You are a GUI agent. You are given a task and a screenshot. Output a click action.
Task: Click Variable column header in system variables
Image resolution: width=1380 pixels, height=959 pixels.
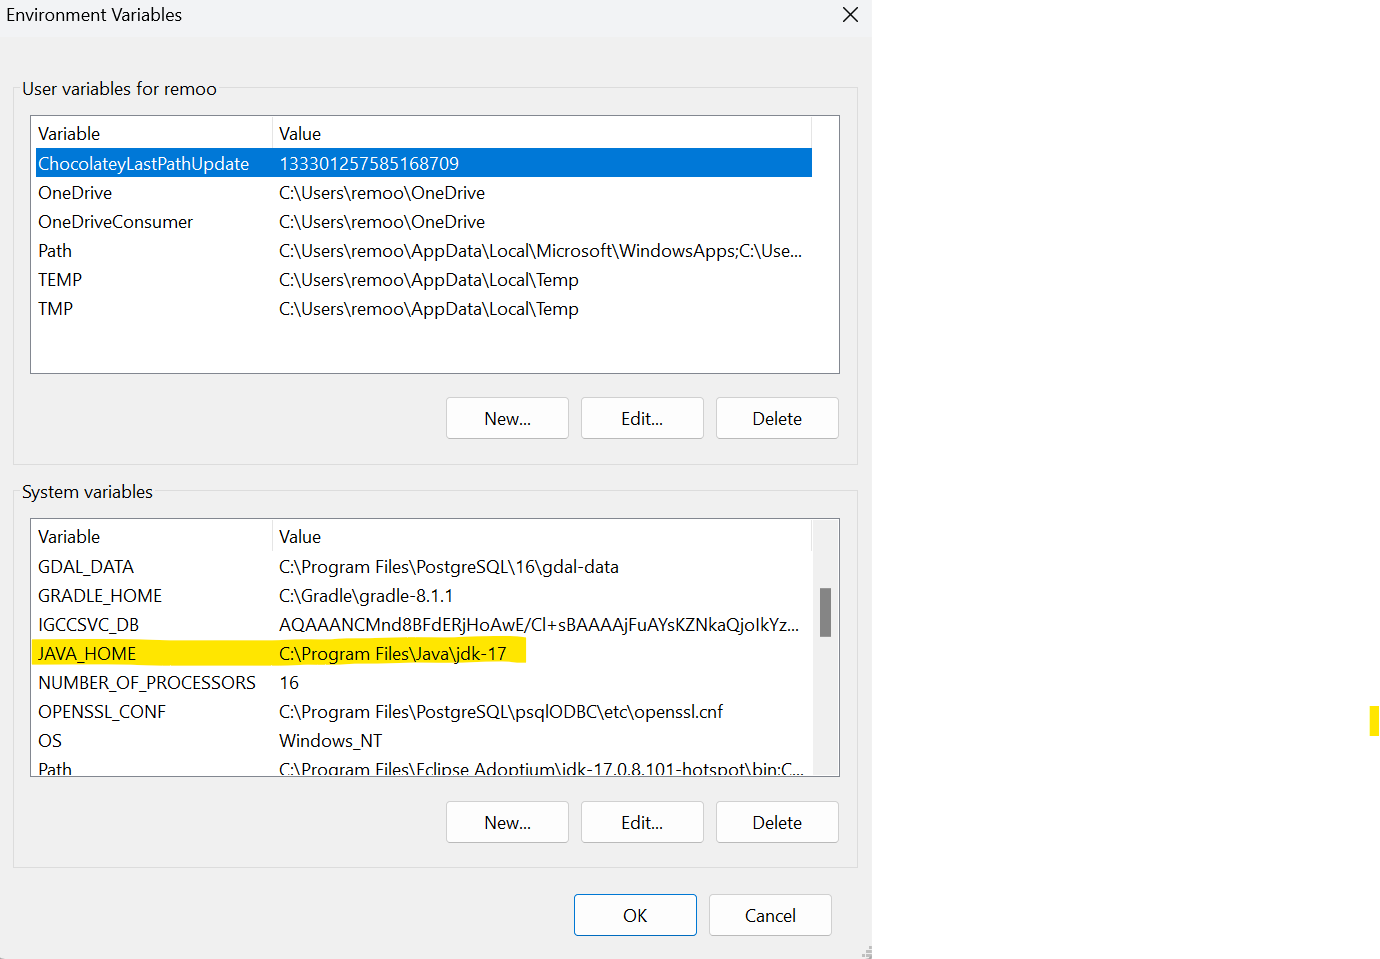(153, 536)
